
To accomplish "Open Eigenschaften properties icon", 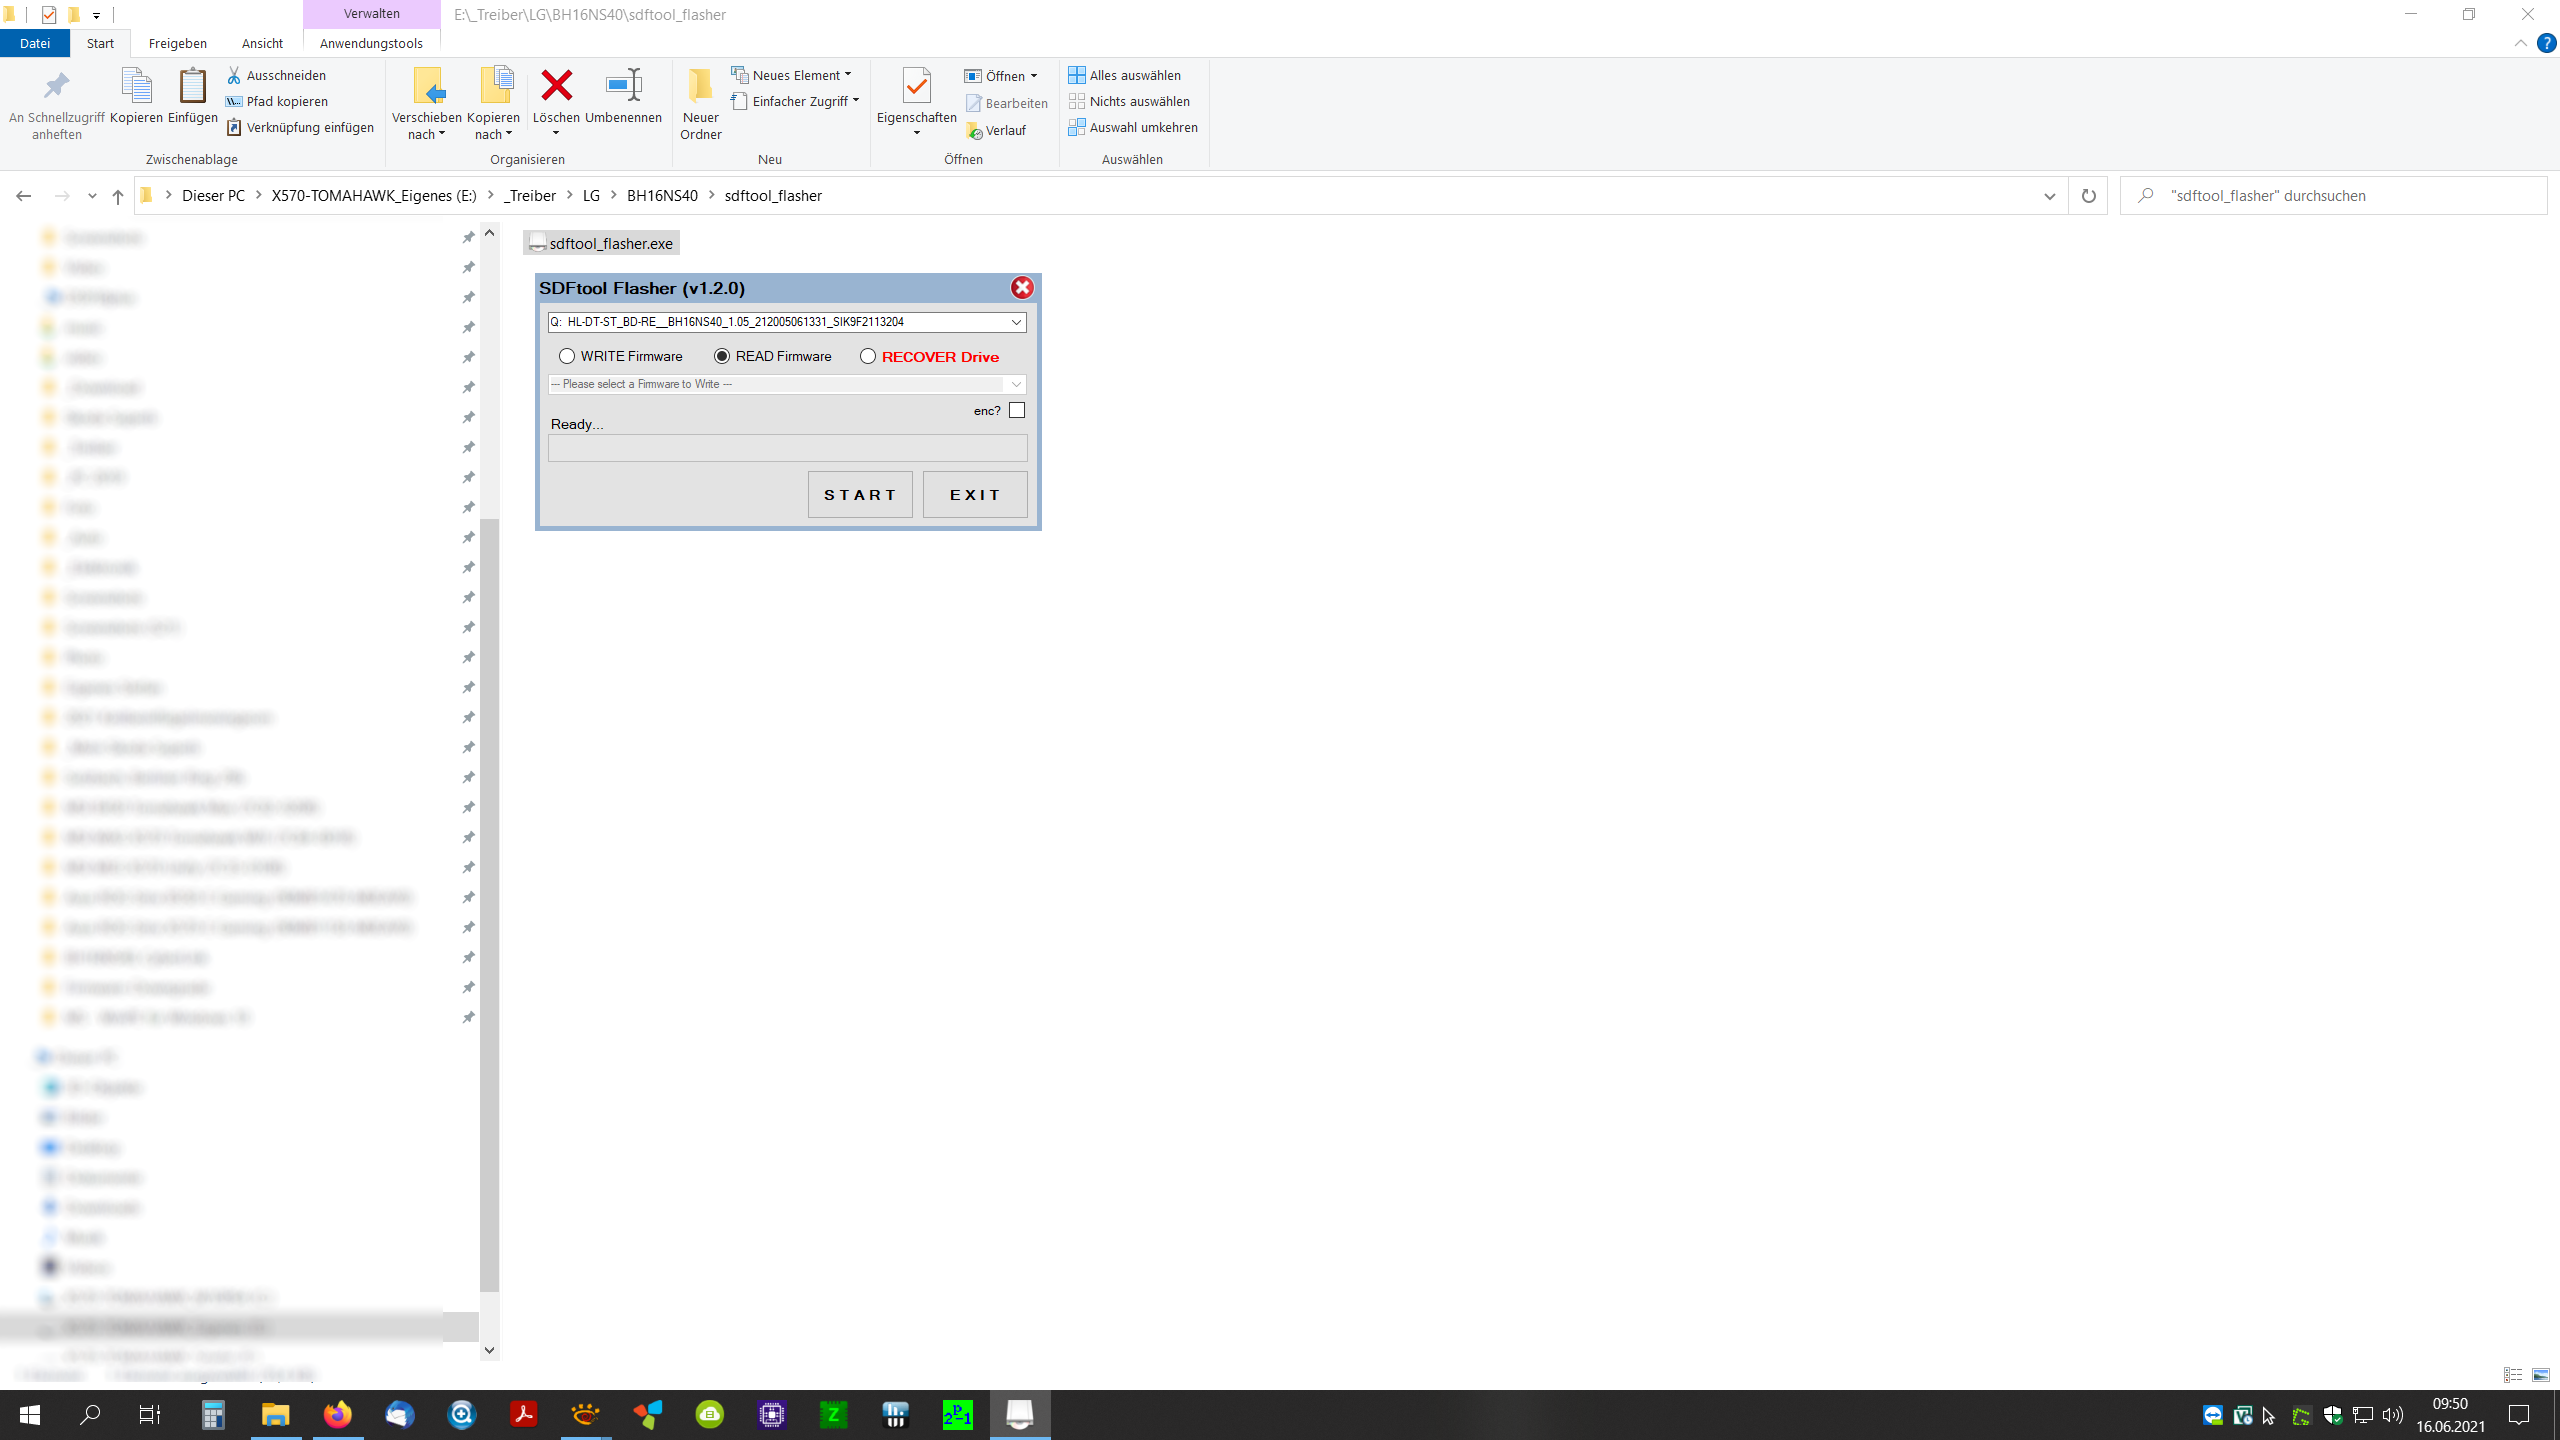I will point(916,86).
